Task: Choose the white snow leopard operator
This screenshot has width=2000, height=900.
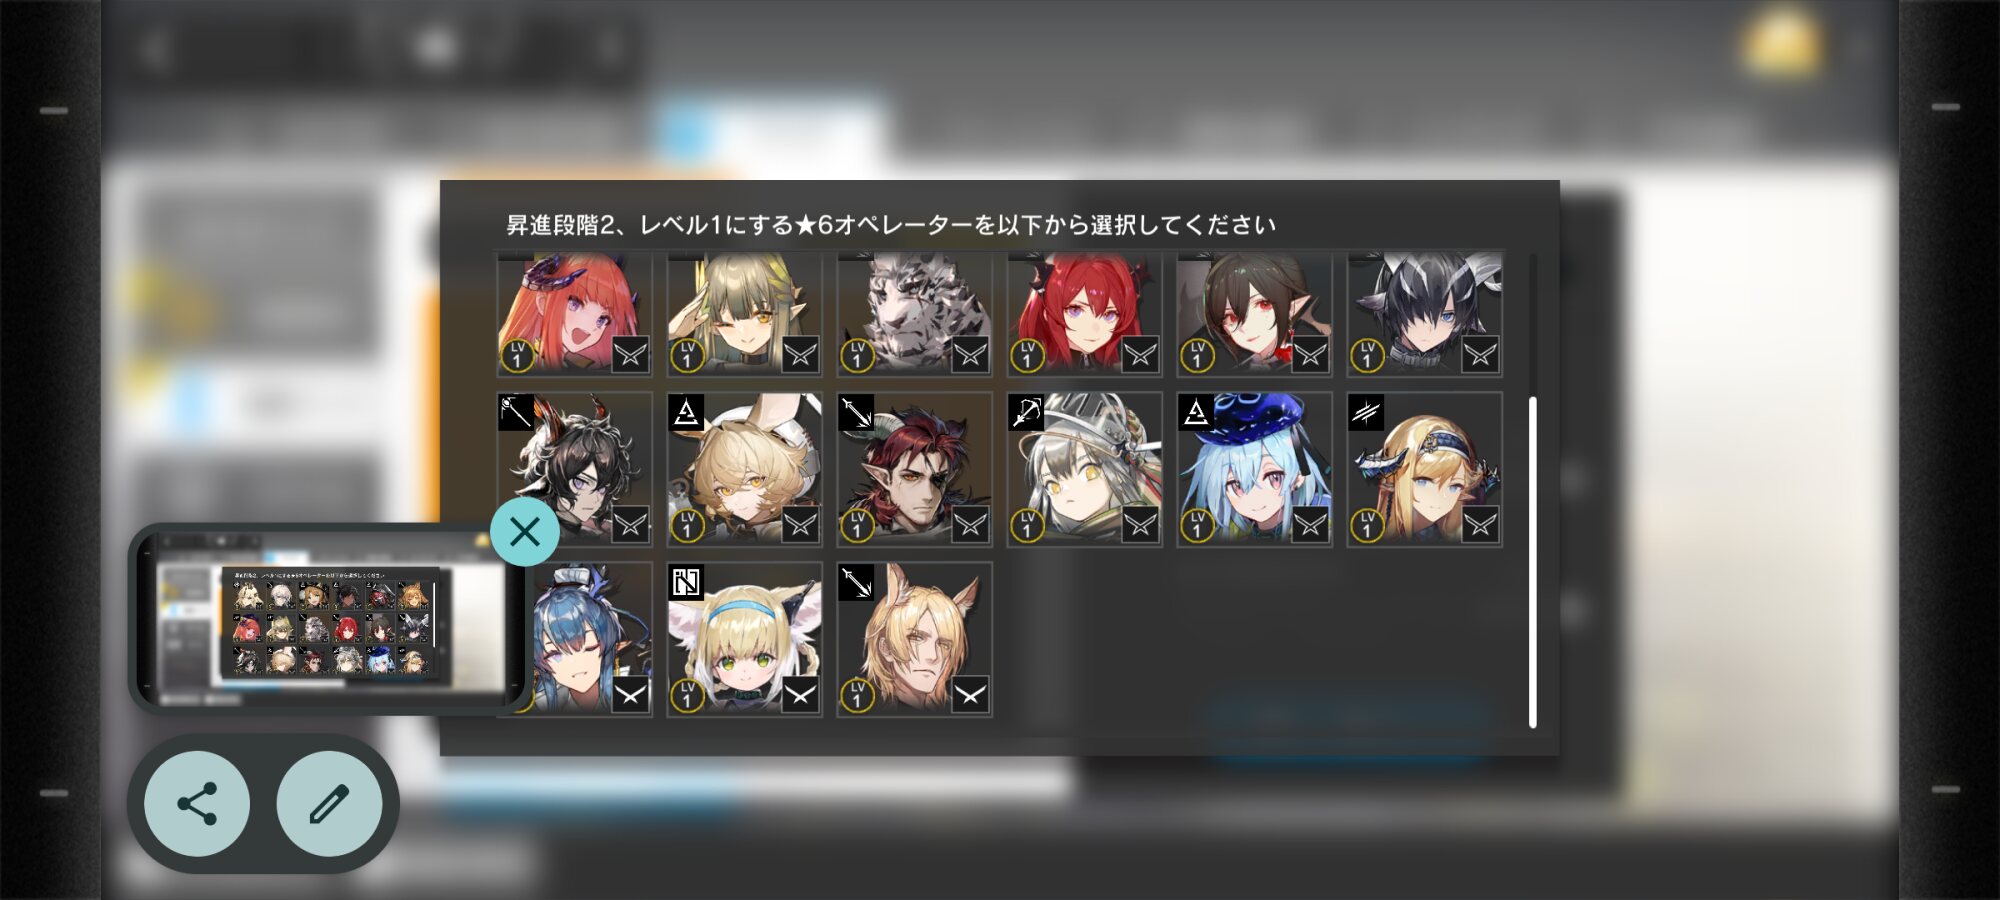Action: 915,314
